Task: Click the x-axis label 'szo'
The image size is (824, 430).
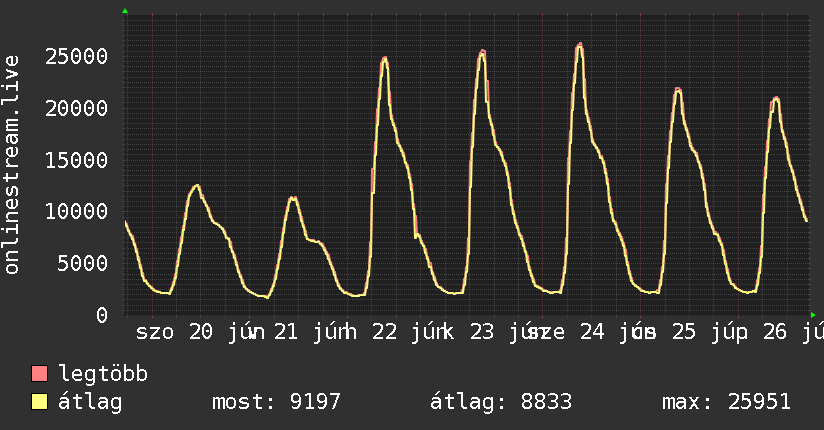Action: (155, 332)
